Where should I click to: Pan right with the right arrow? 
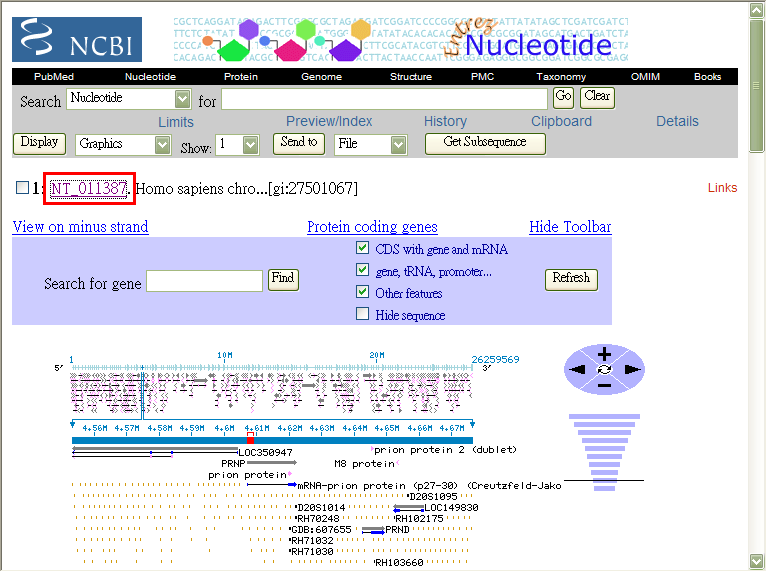coord(631,370)
